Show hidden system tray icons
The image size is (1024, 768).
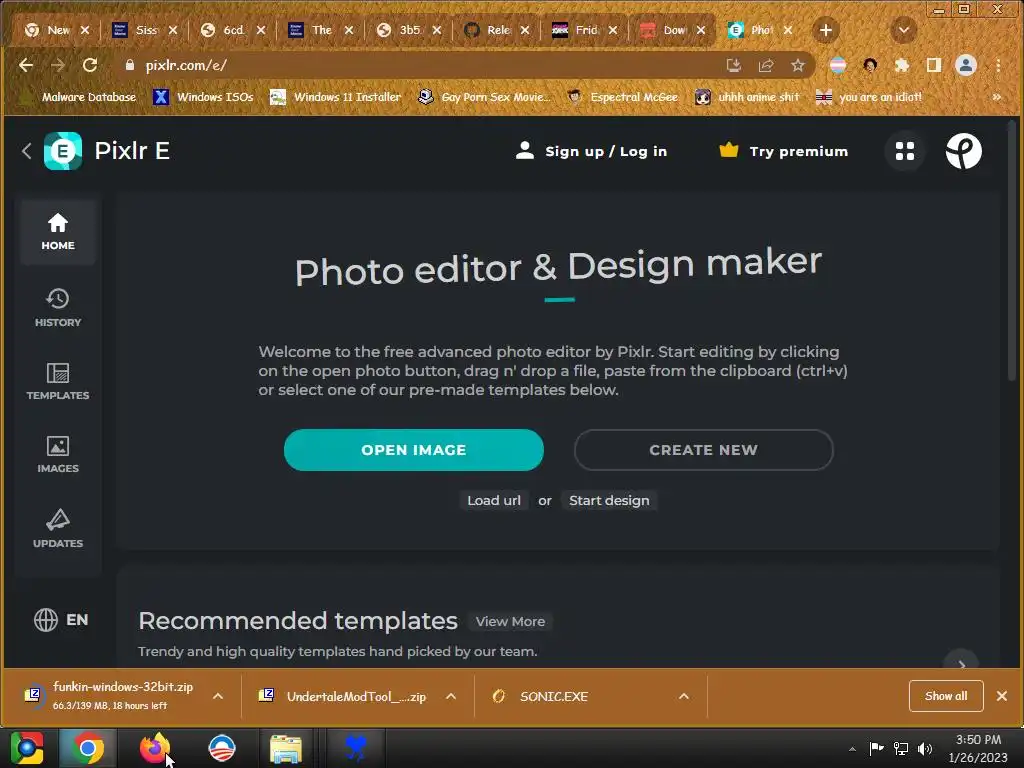pyautogui.click(x=852, y=749)
